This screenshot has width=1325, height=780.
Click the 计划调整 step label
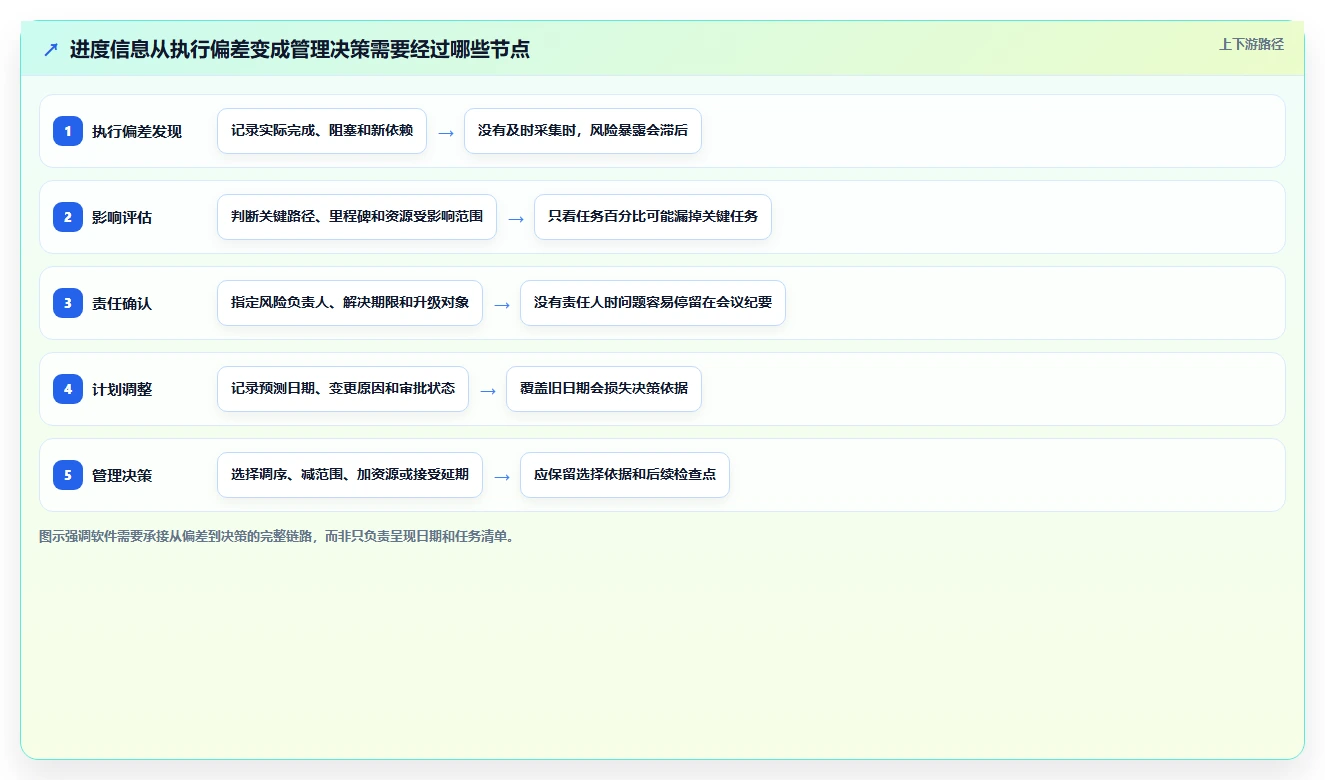click(122, 389)
